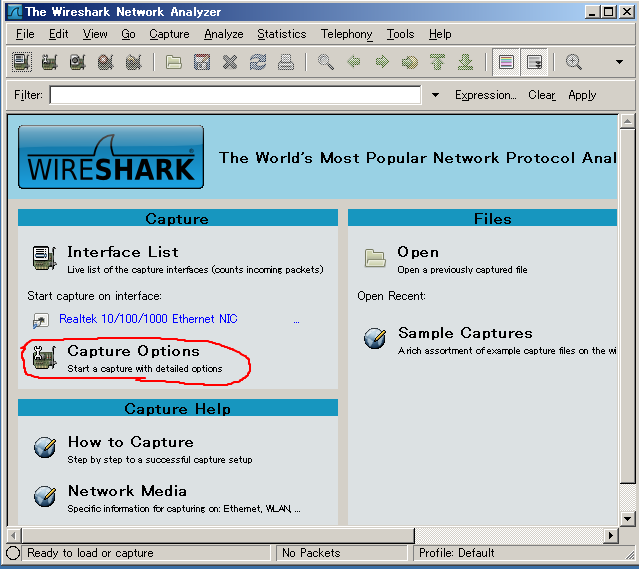Toggle the colorize packet list icon
Viewport: 639px width, 569px height.
click(506, 62)
